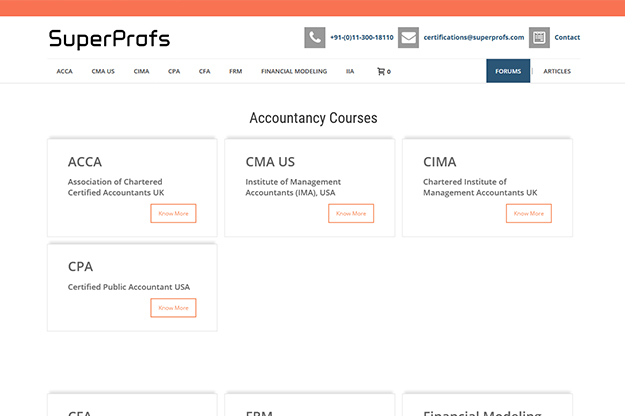The width and height of the screenshot is (625, 416).
Task: Click the envelope email icon
Action: (408, 38)
